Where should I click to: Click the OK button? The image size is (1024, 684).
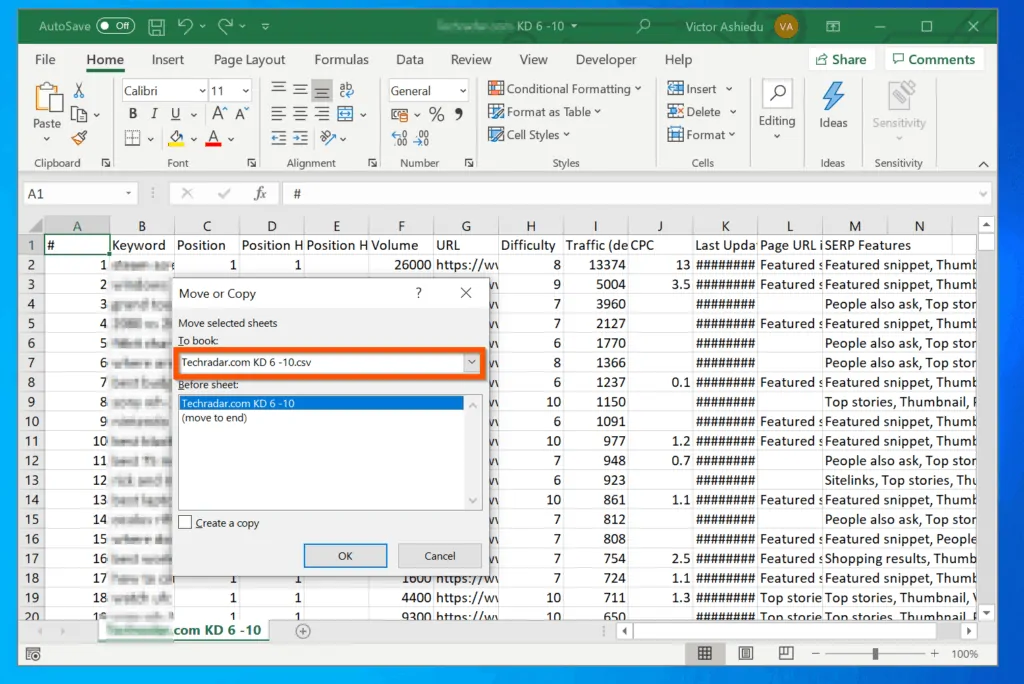click(x=345, y=555)
